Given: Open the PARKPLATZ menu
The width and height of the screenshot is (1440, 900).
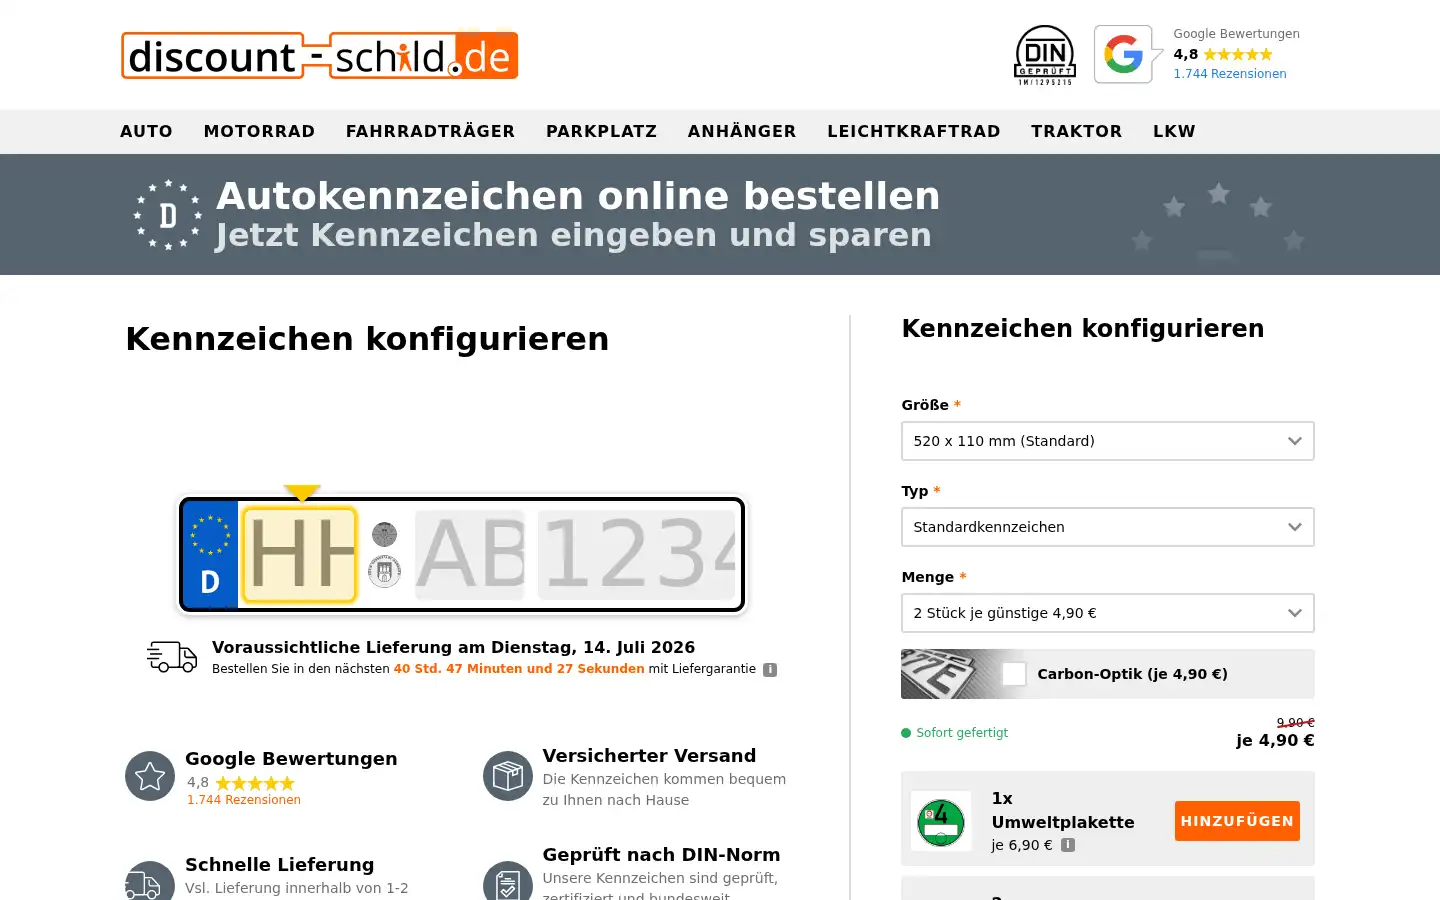Looking at the screenshot, I should (601, 131).
